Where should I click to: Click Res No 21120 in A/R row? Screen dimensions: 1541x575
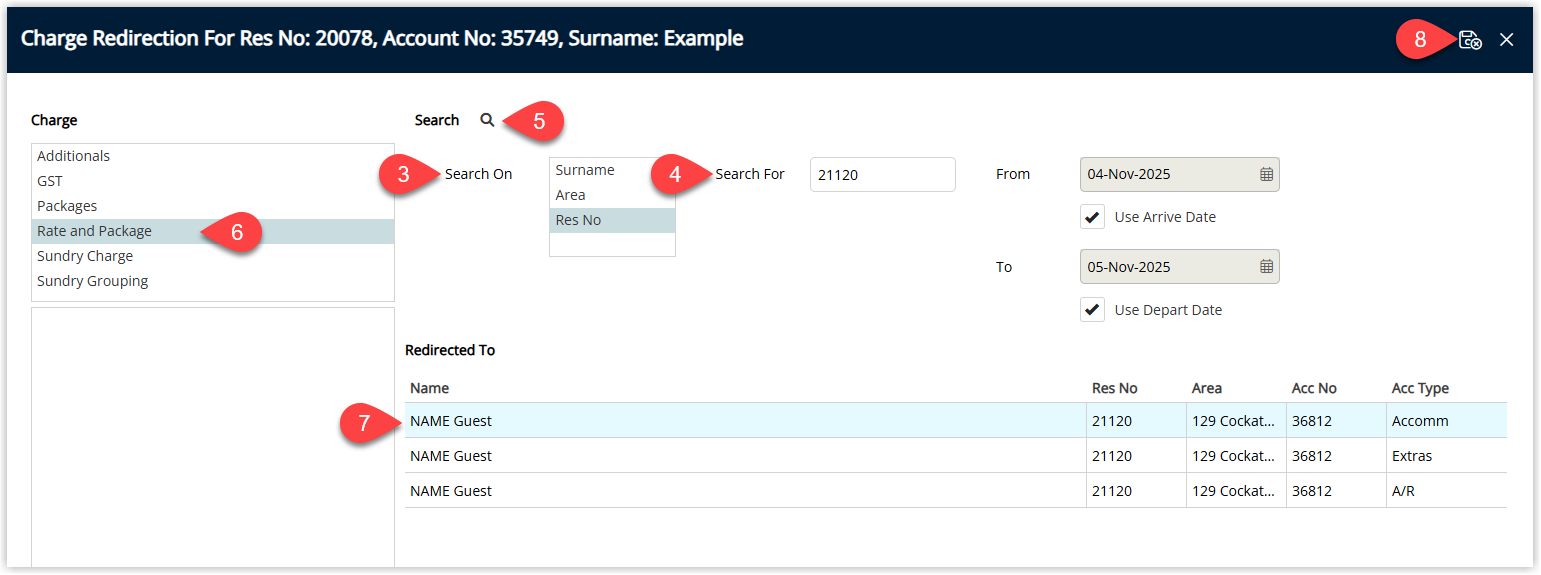coord(1136,491)
